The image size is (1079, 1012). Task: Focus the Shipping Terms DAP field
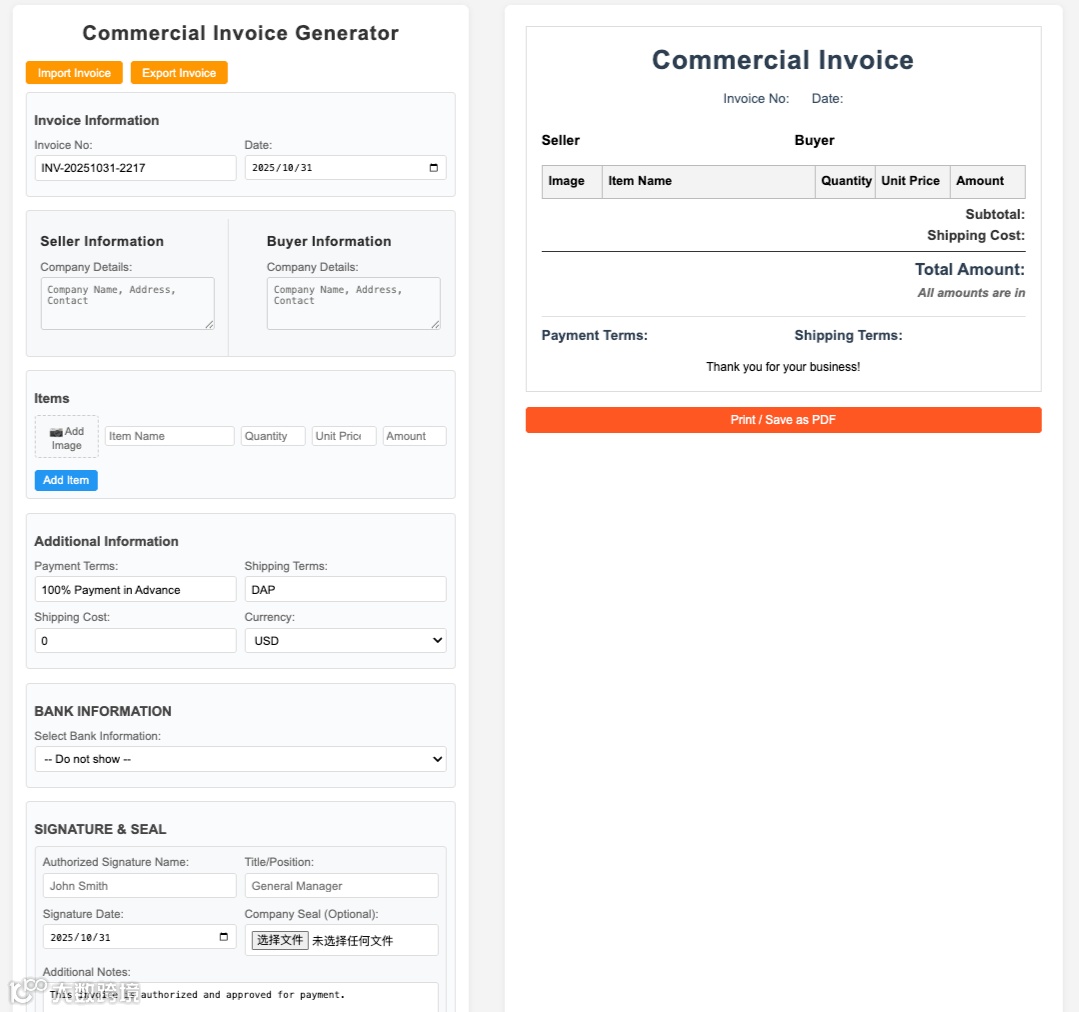(345, 590)
